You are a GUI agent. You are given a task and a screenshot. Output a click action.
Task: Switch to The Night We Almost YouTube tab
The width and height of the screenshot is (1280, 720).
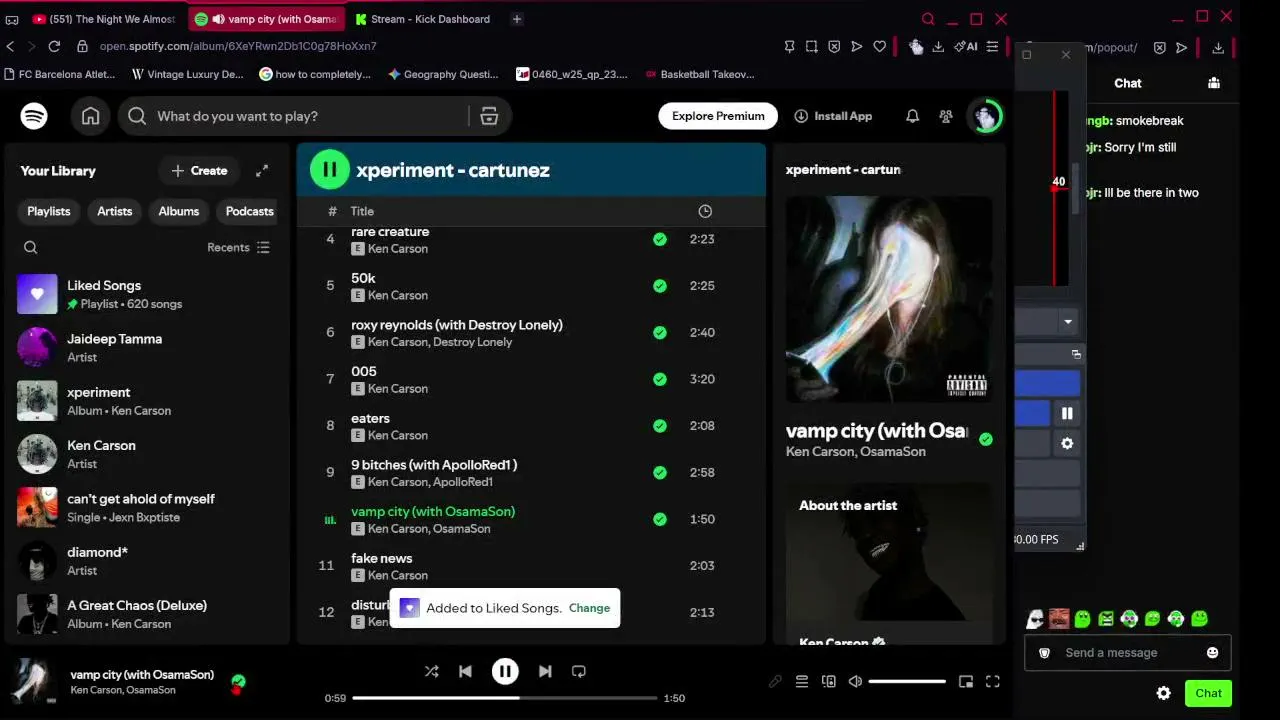106,19
